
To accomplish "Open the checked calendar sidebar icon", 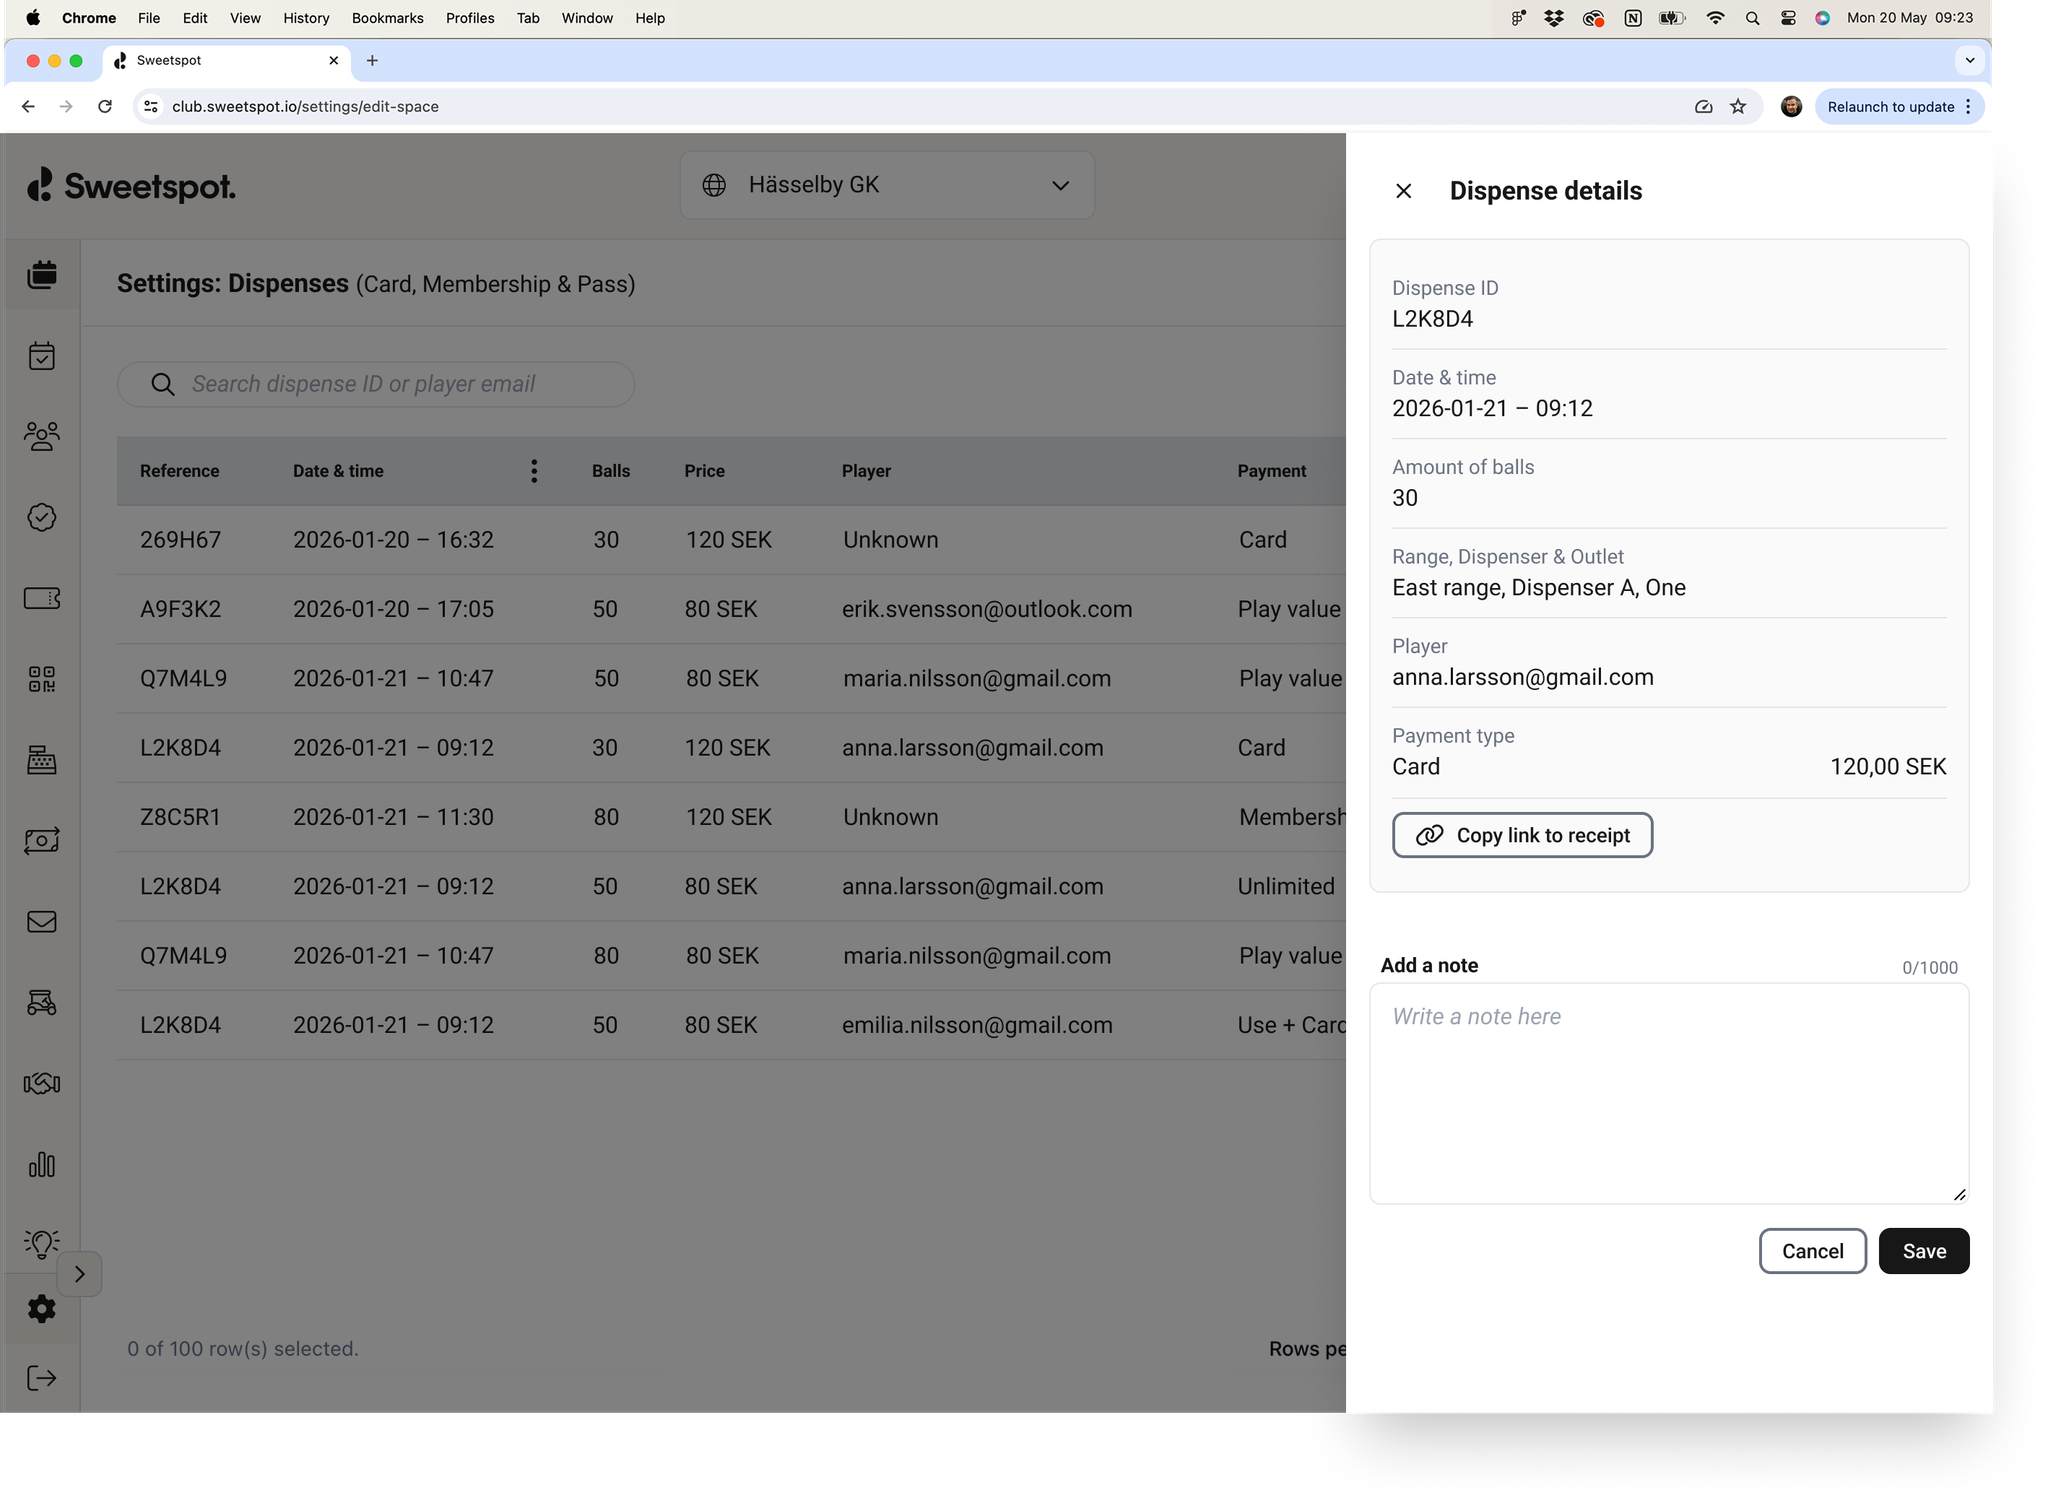I will [x=42, y=356].
